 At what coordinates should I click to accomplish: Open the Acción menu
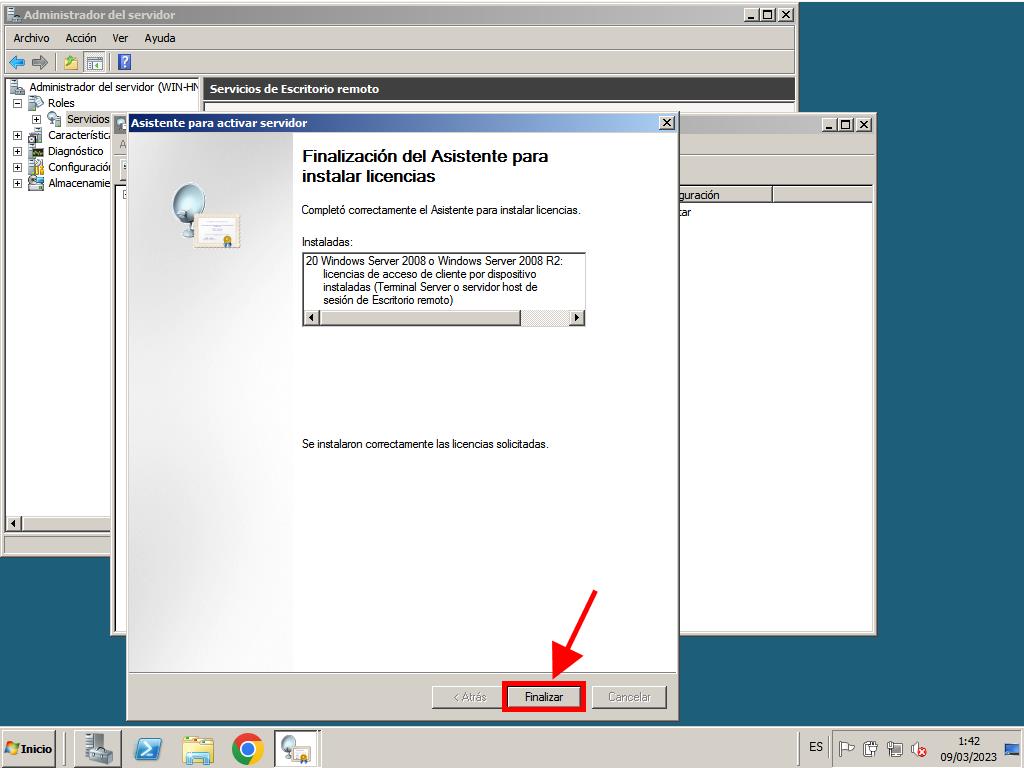(x=81, y=38)
